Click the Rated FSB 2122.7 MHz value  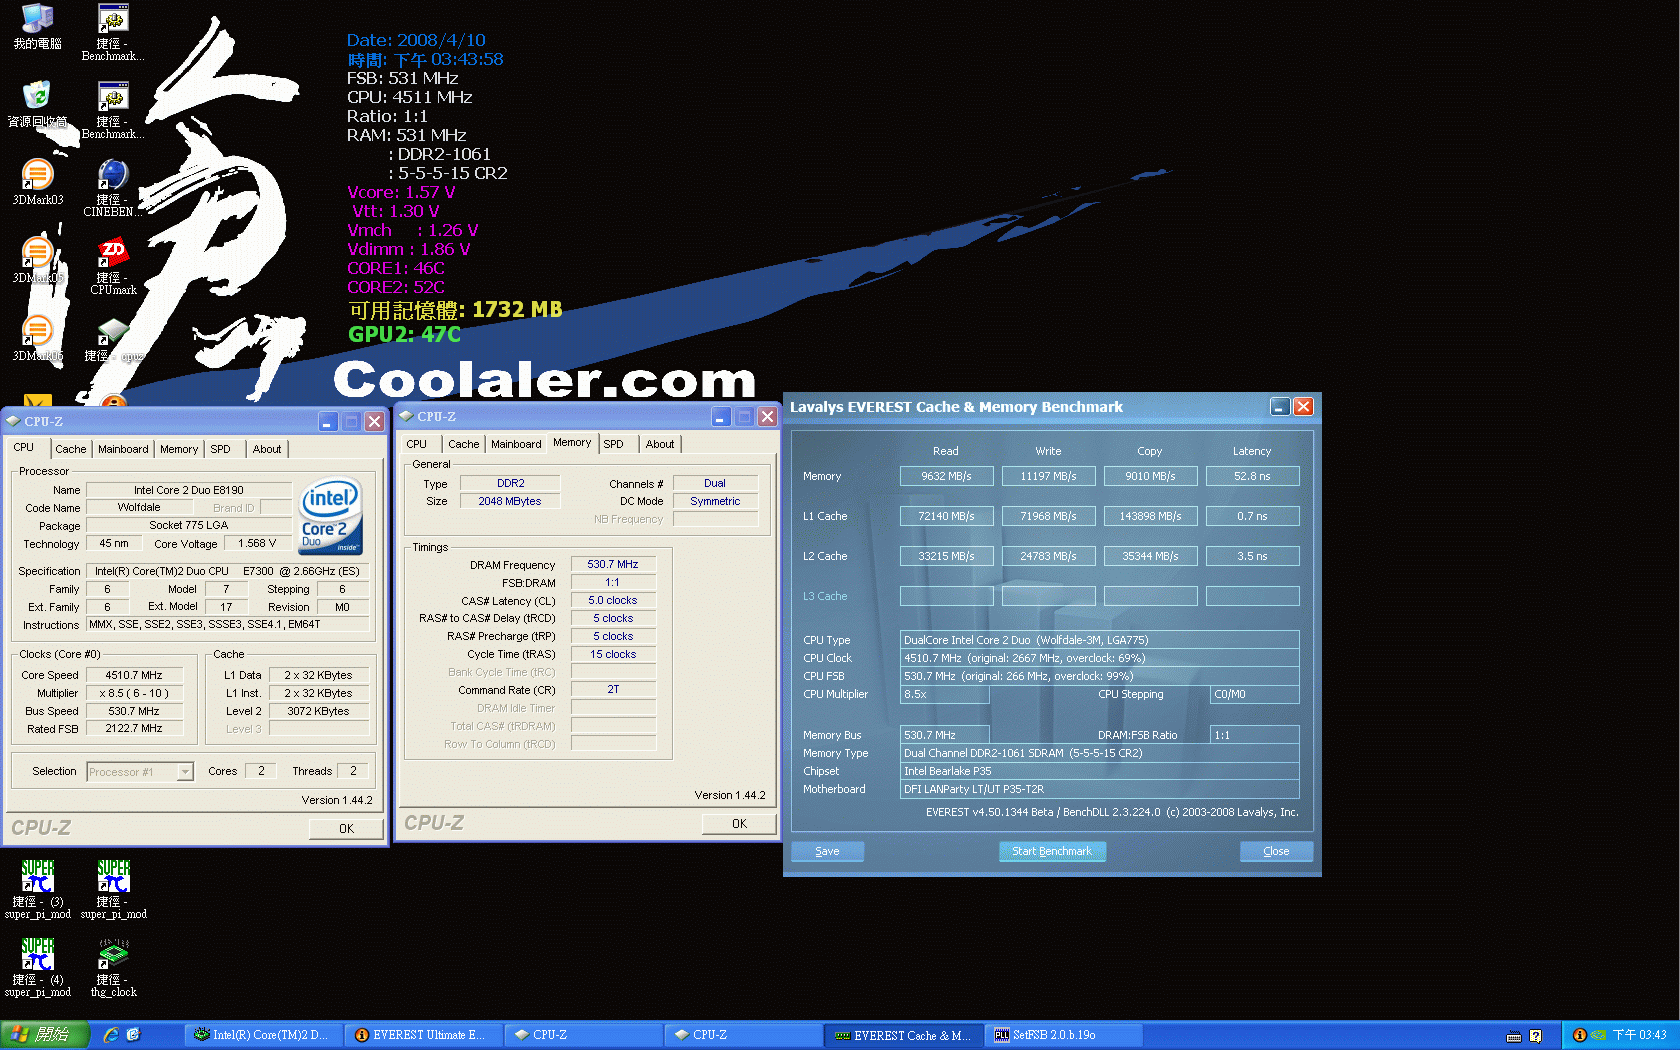tap(134, 729)
